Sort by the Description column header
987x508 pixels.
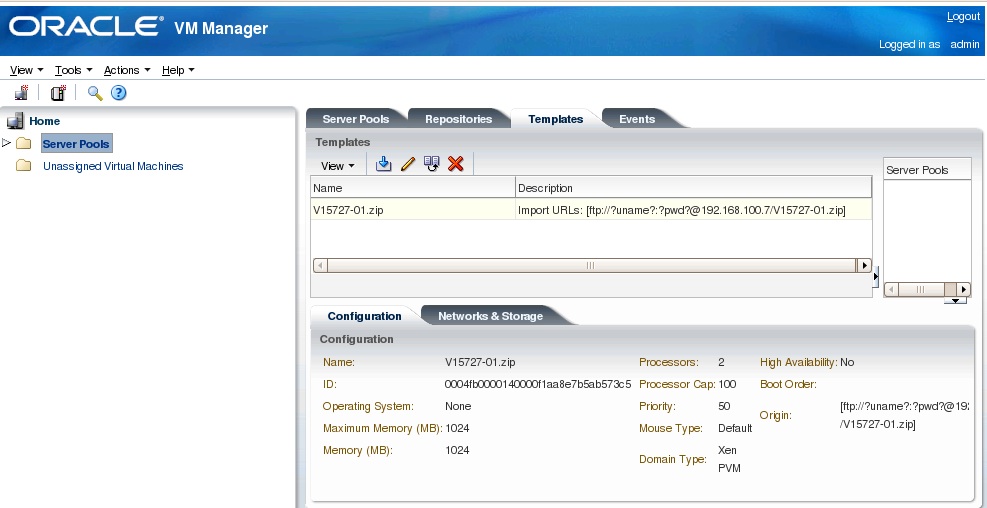(x=694, y=188)
